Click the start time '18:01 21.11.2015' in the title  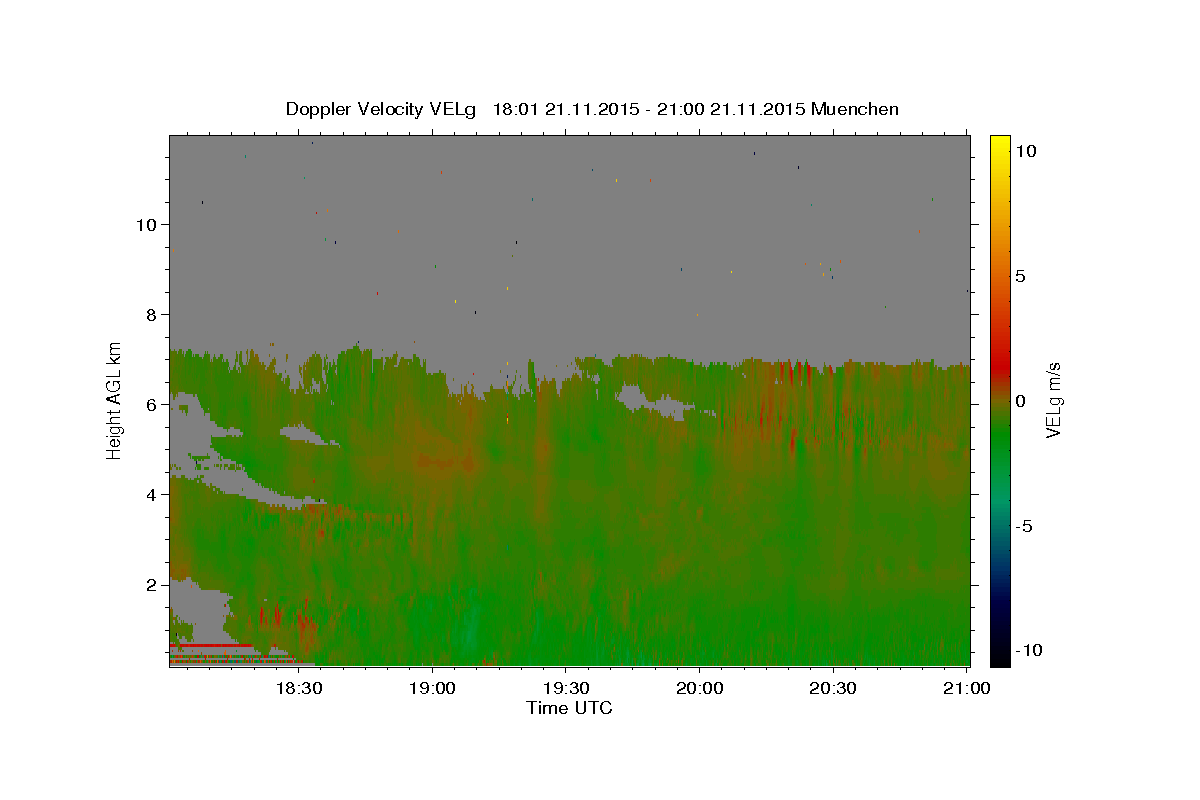(x=567, y=109)
